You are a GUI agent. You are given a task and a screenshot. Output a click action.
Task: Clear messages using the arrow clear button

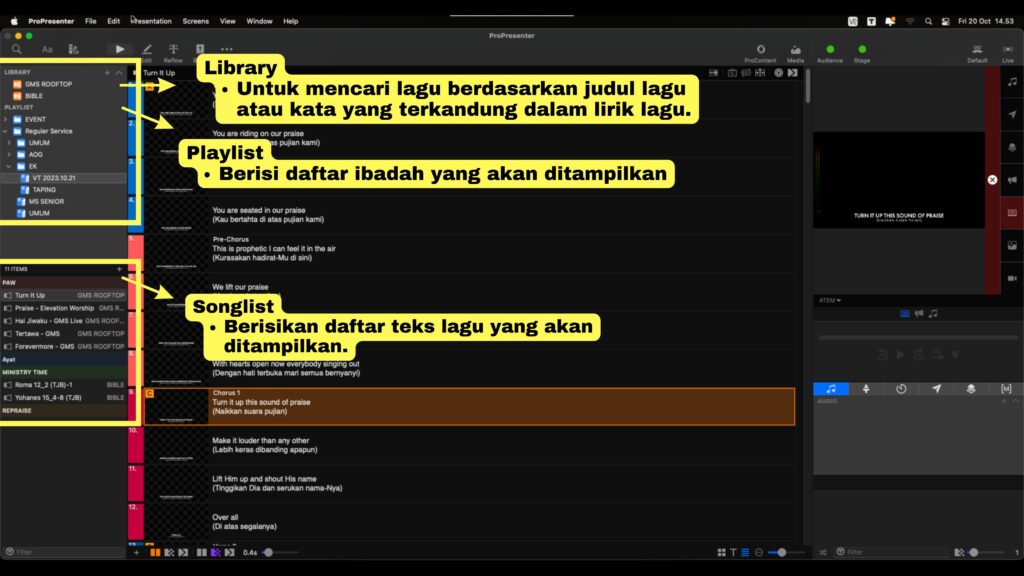(x=1012, y=115)
